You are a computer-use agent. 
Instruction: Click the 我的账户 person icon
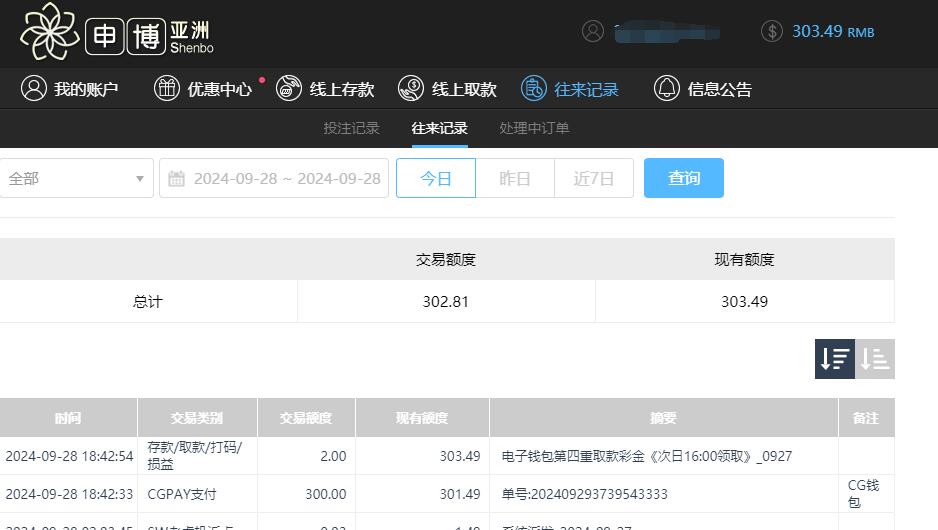coord(34,89)
